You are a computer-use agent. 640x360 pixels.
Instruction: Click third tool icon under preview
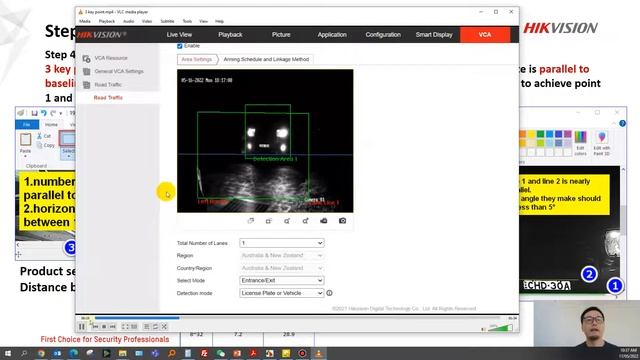click(287, 221)
